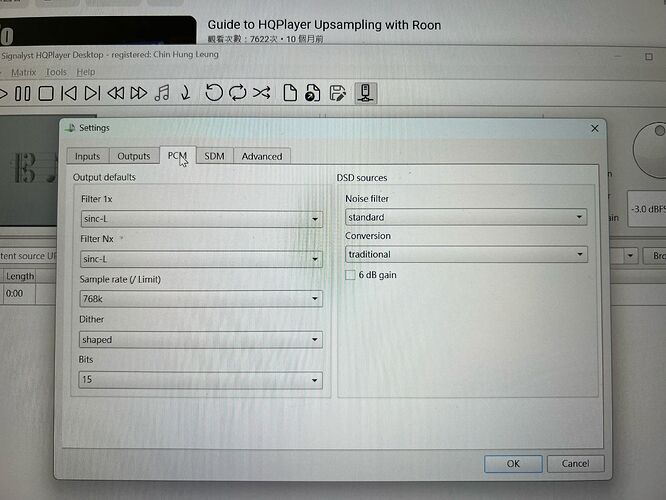Open the Filter Nx dropdown

(x=201, y=259)
